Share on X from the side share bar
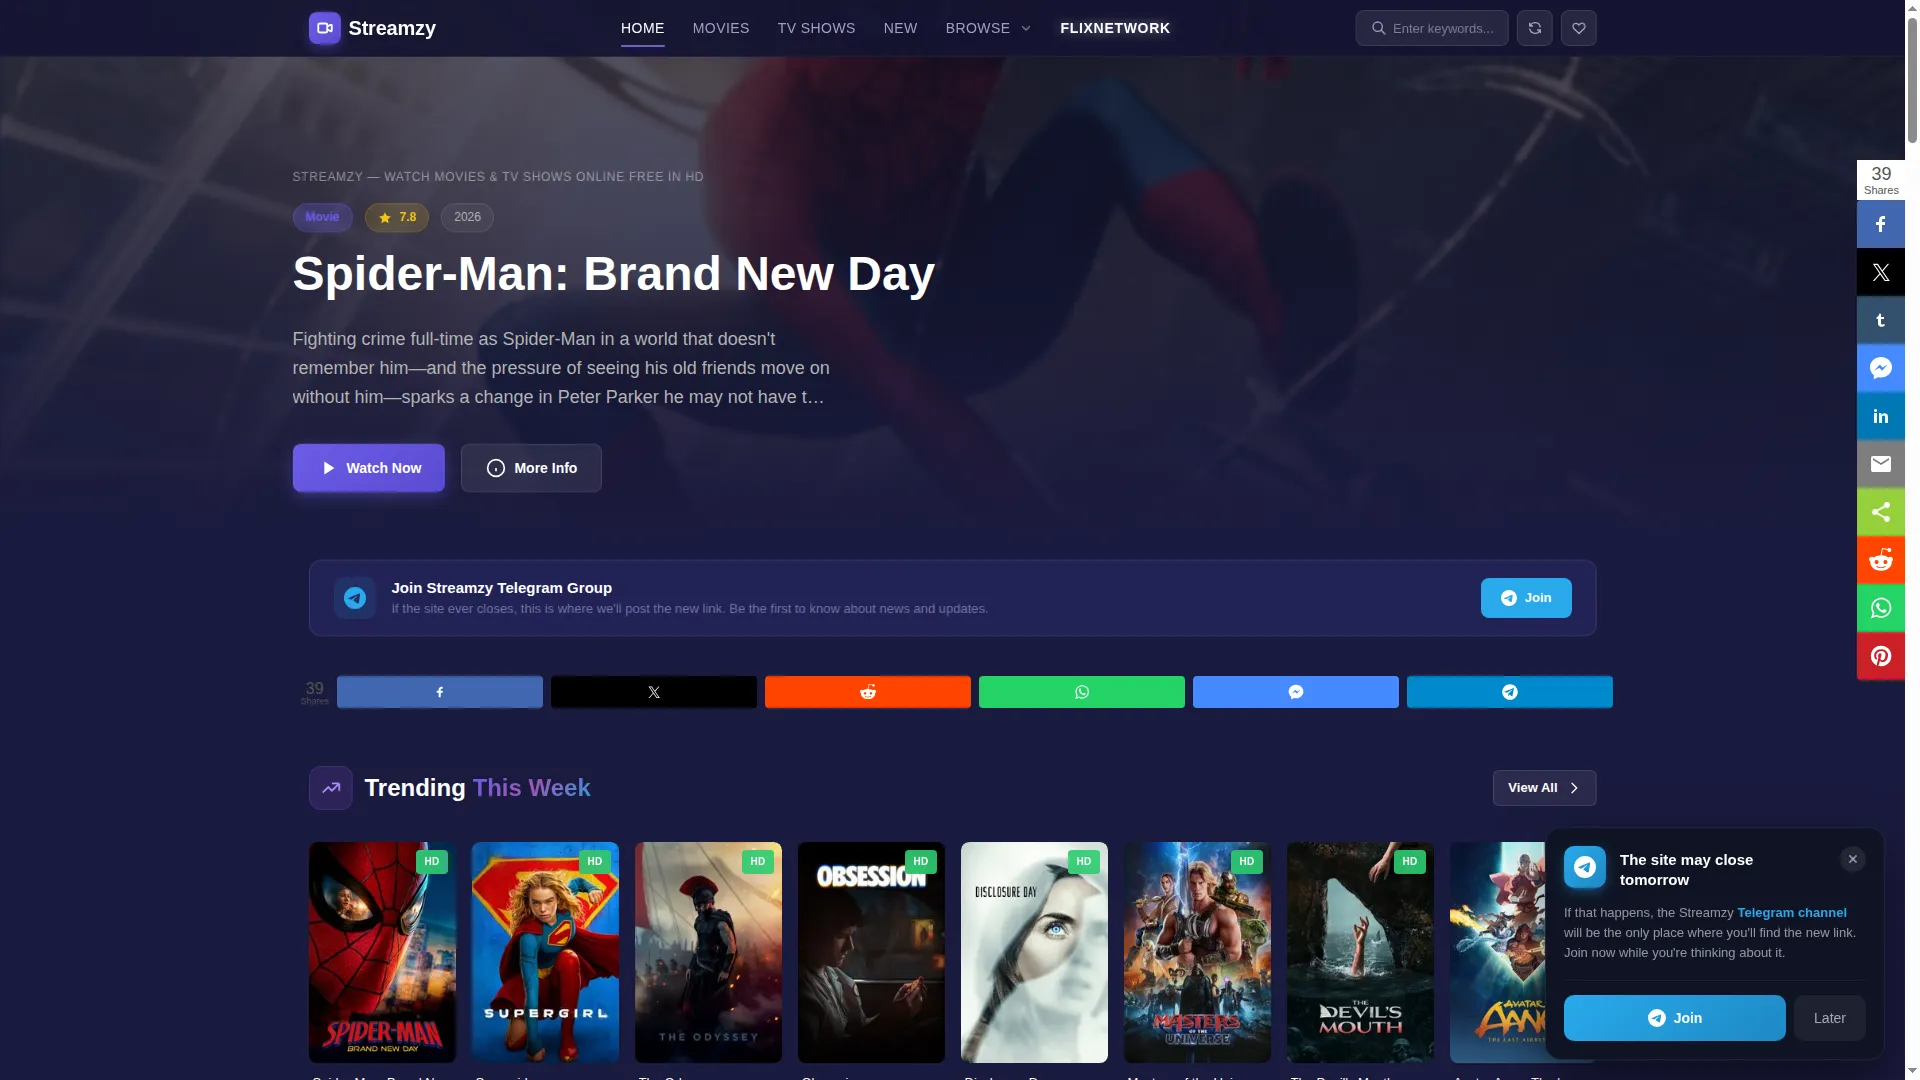 pyautogui.click(x=1880, y=272)
